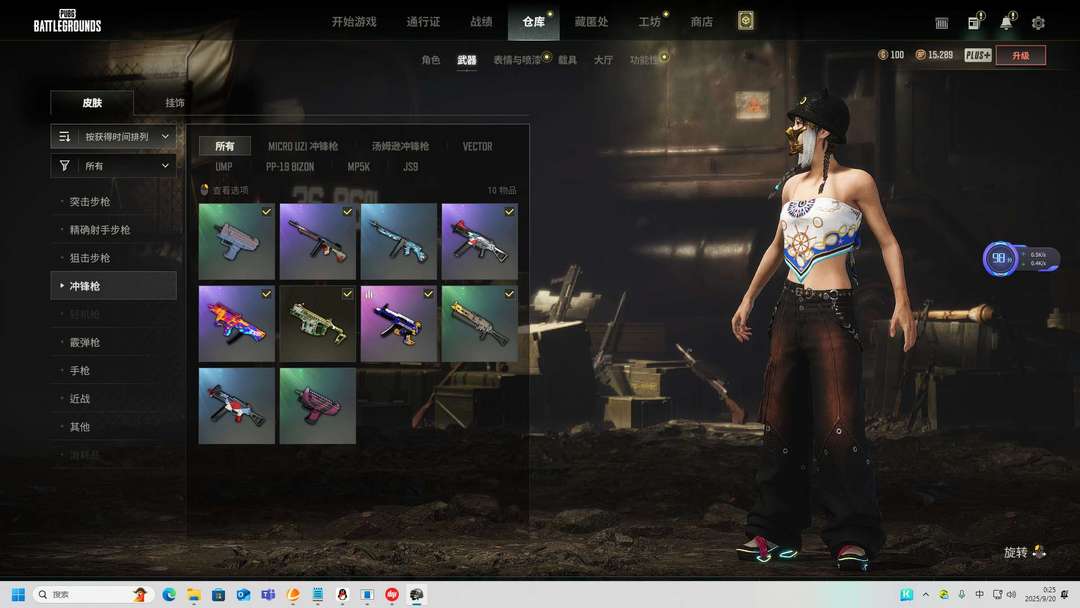The width and height of the screenshot is (1080, 608).
Task: Click the red 升级 button
Action: [x=1021, y=55]
